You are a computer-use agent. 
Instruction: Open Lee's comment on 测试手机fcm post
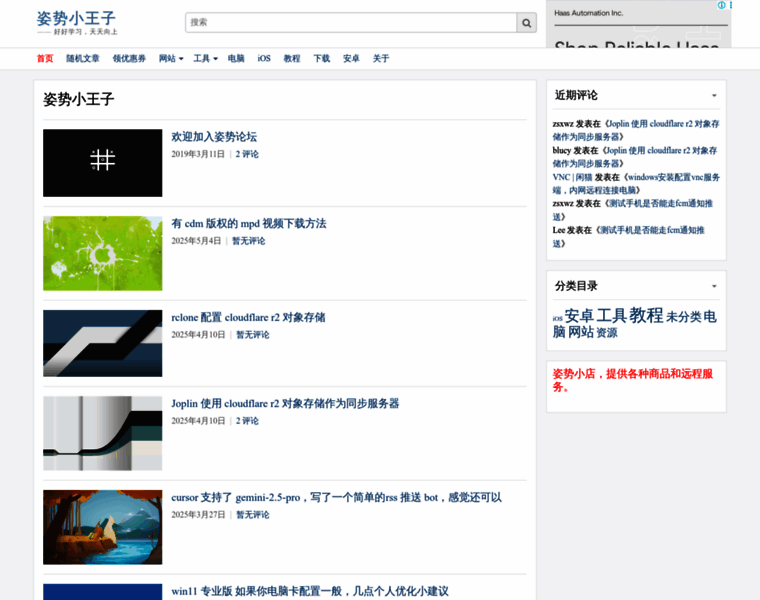628,237
